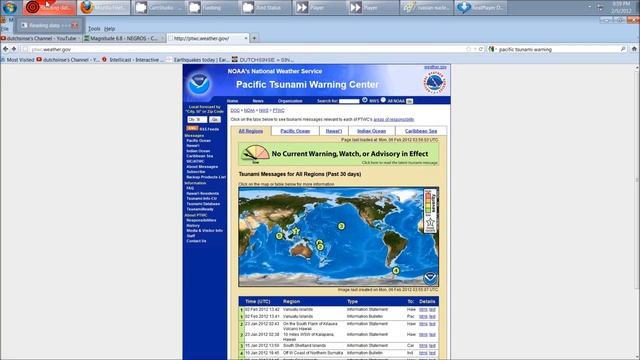Click to read the latest tsunami message
The width and height of the screenshot is (640, 360).
pos(399,162)
